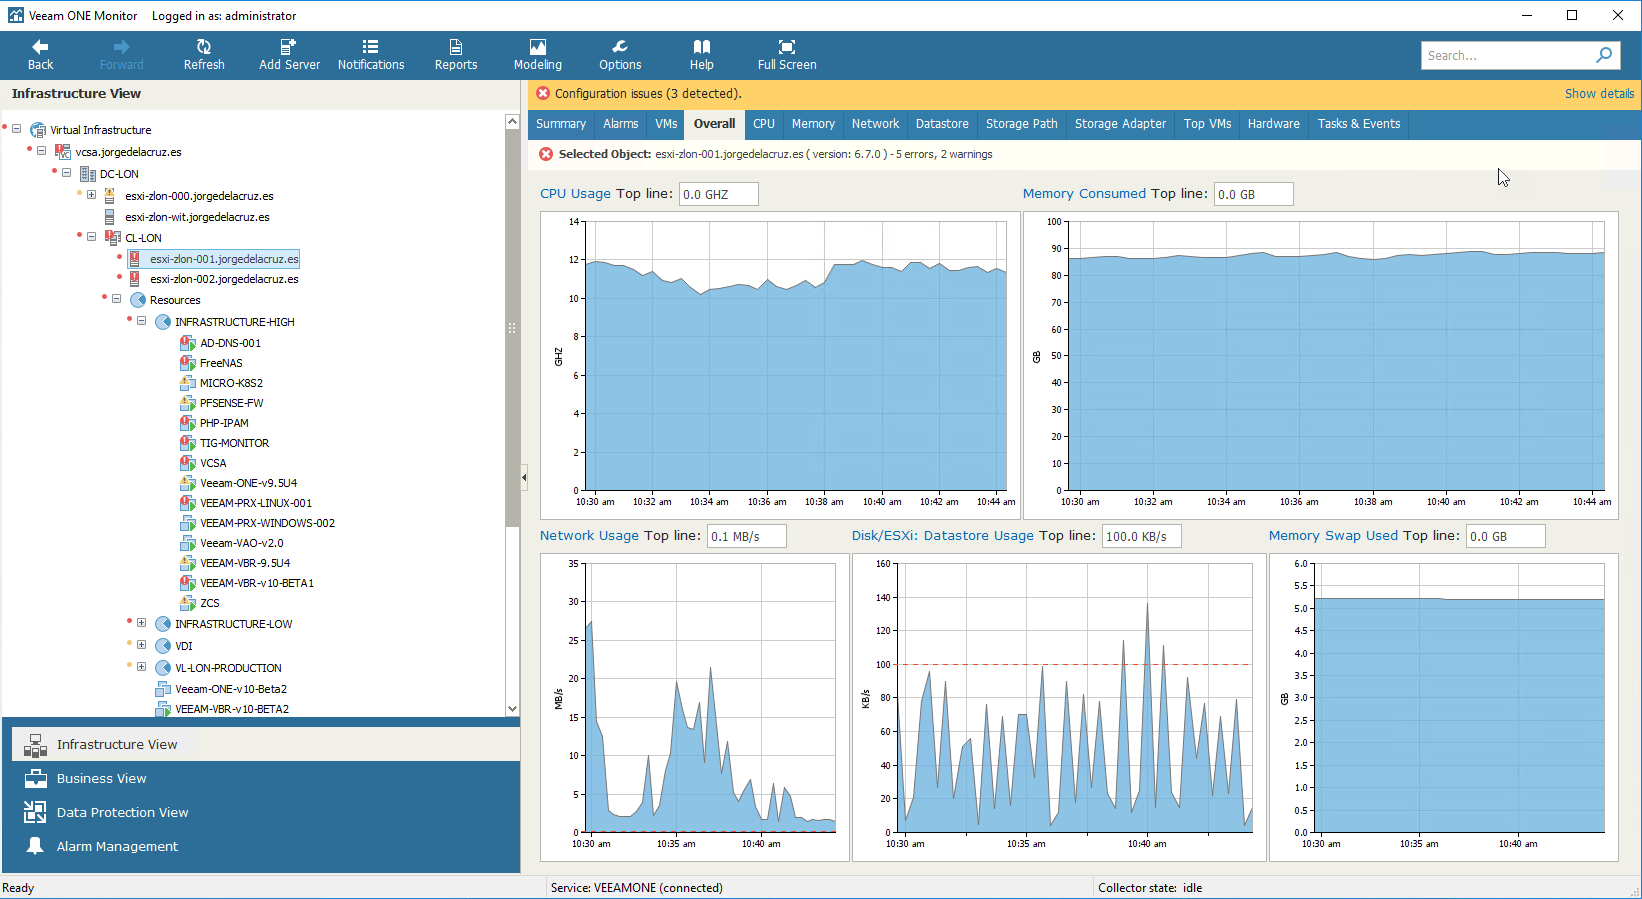This screenshot has height=899, width=1642.
Task: Click the search magnifier icon
Action: point(1604,55)
